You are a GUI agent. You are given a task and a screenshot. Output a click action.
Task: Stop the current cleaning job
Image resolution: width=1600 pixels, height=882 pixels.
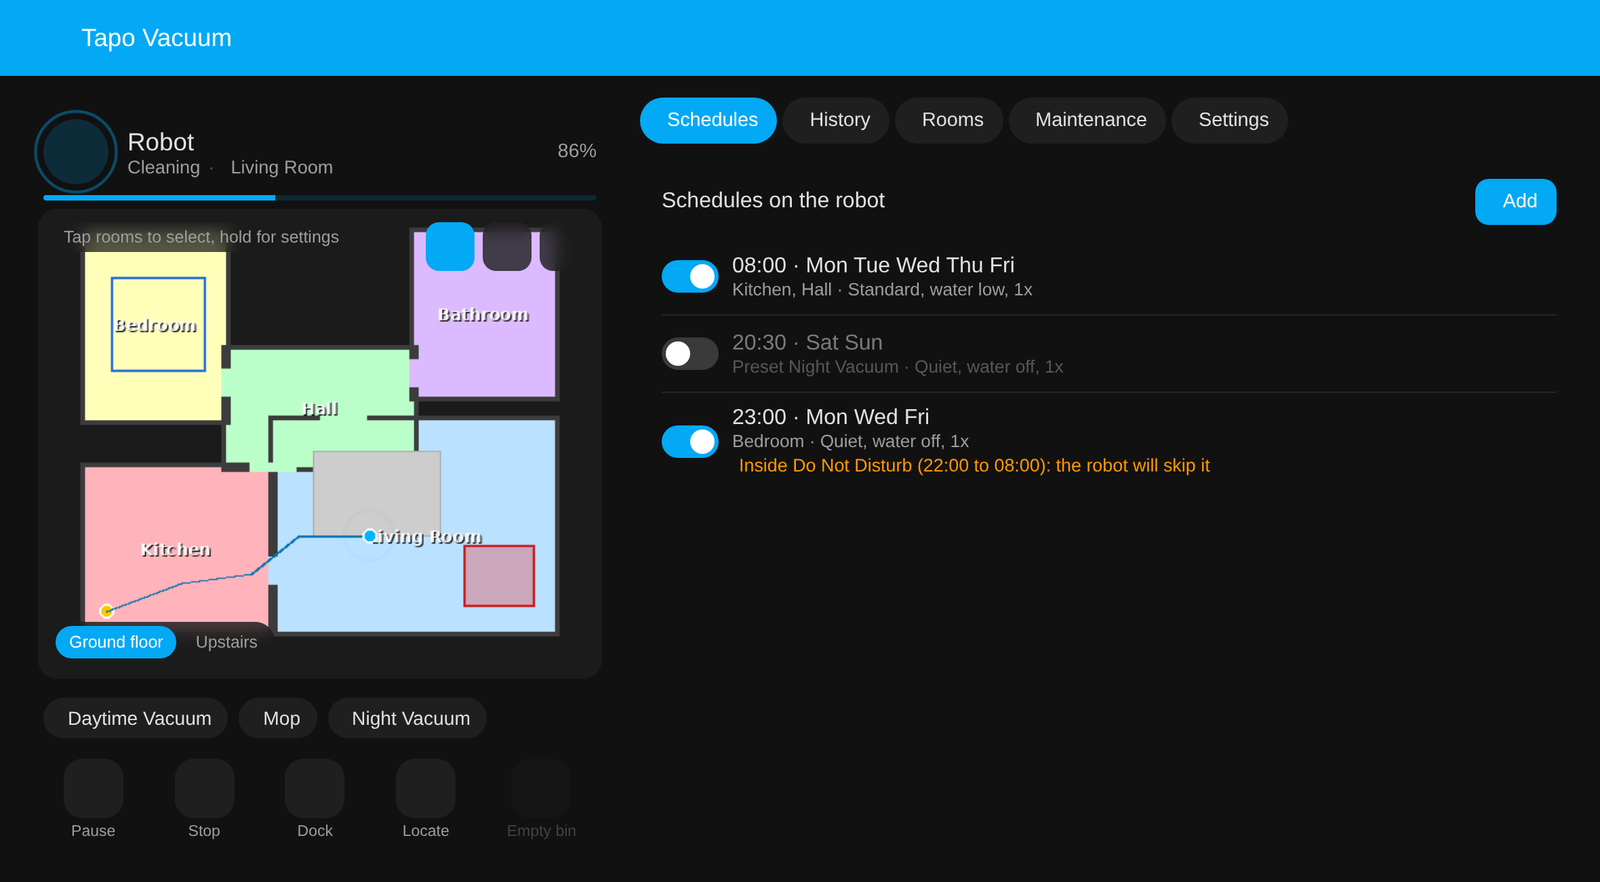(204, 788)
